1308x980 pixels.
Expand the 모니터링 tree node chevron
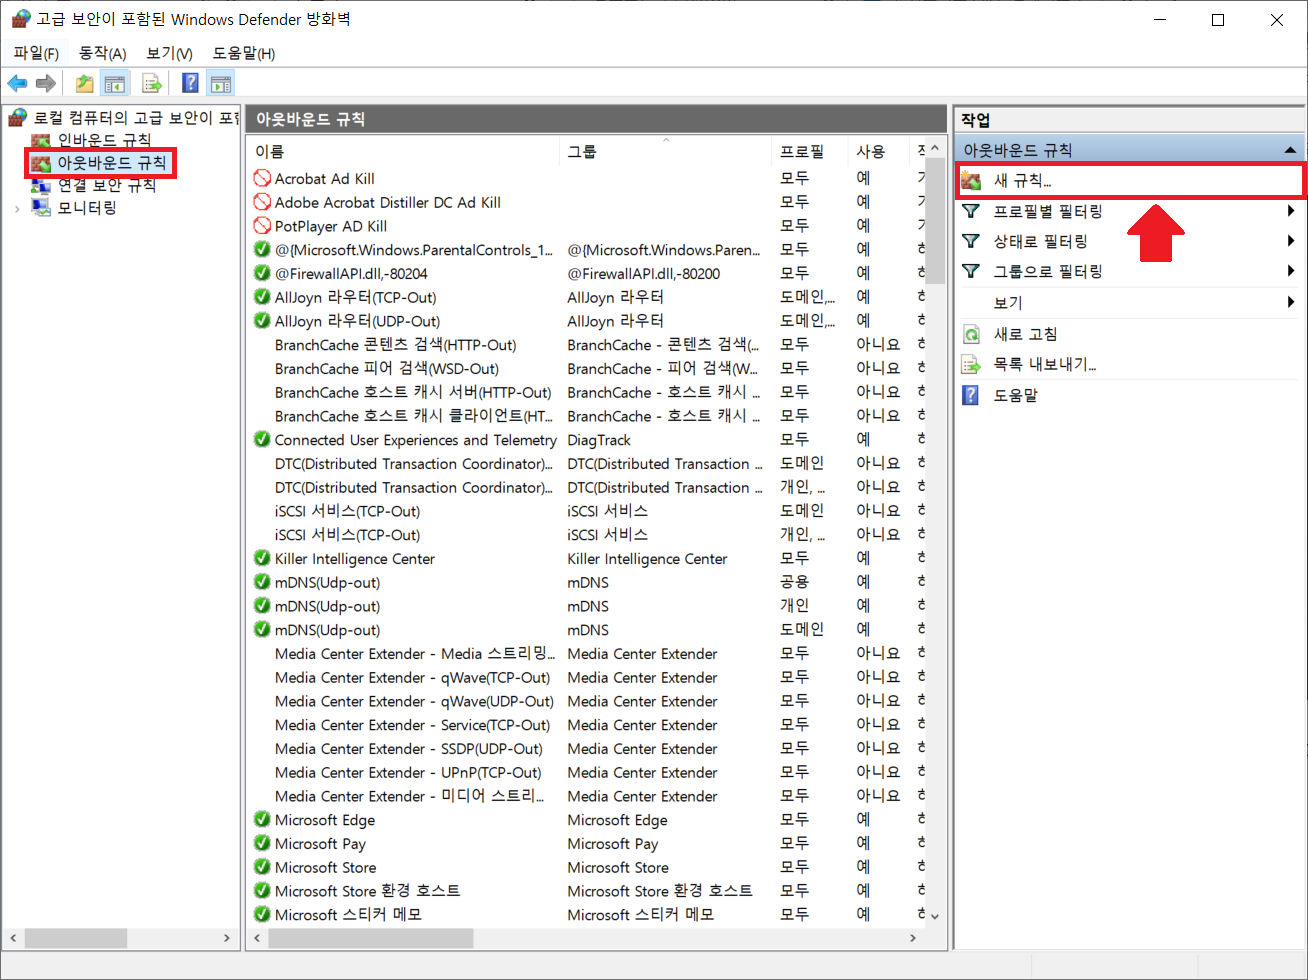pyautogui.click(x=17, y=208)
